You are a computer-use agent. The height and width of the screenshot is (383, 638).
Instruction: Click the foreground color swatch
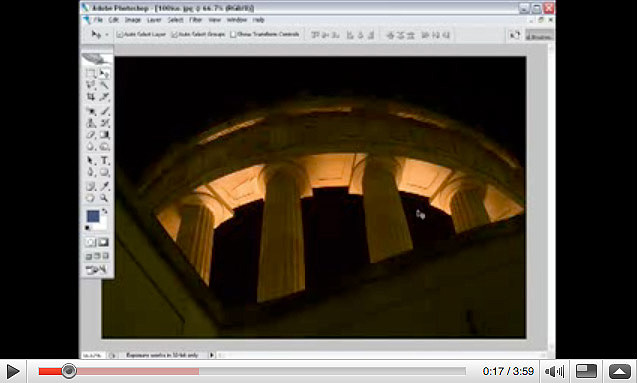click(x=93, y=216)
